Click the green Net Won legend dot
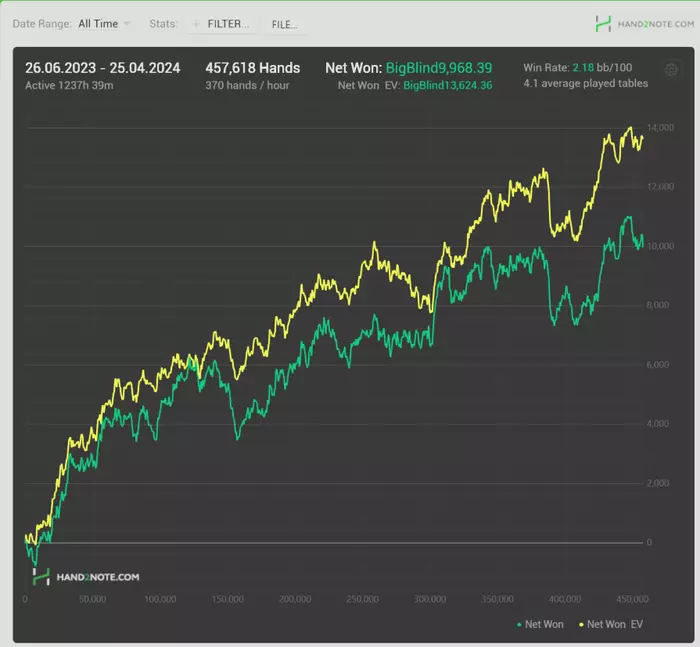This screenshot has width=700, height=647. click(518, 624)
